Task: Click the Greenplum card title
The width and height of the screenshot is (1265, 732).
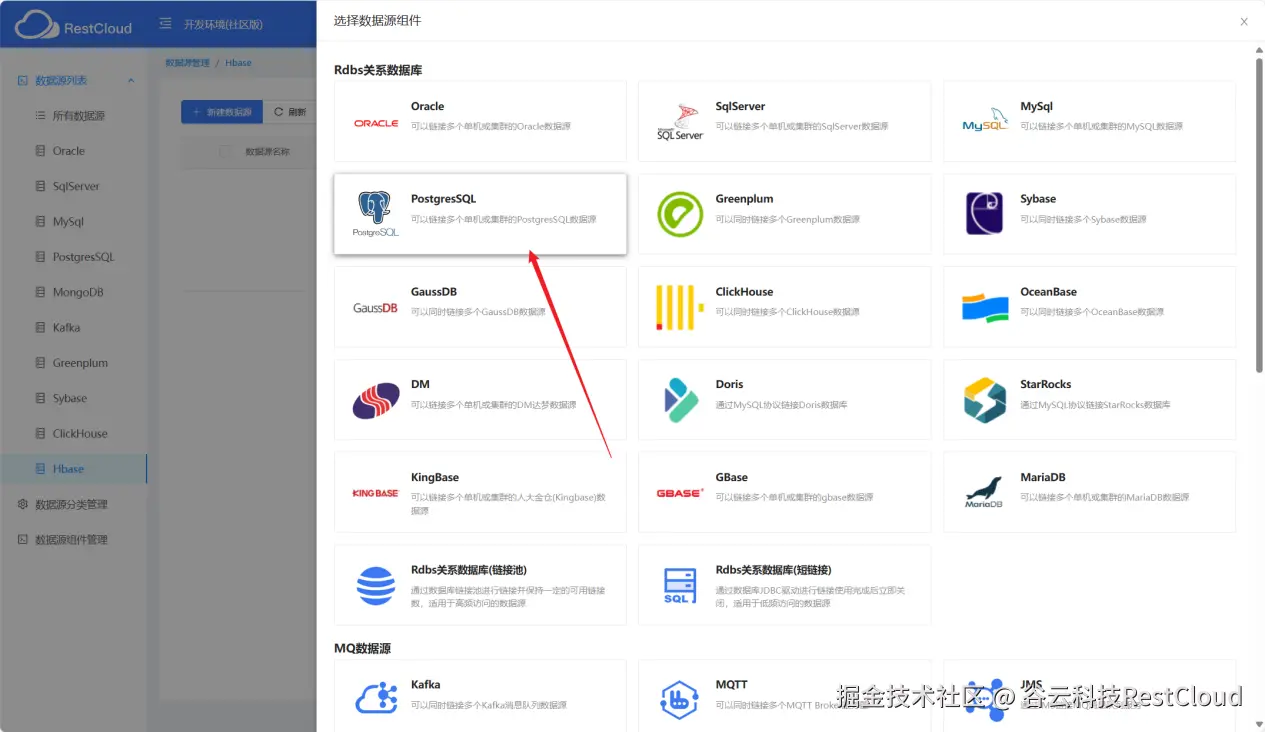Action: pyautogui.click(x=744, y=199)
